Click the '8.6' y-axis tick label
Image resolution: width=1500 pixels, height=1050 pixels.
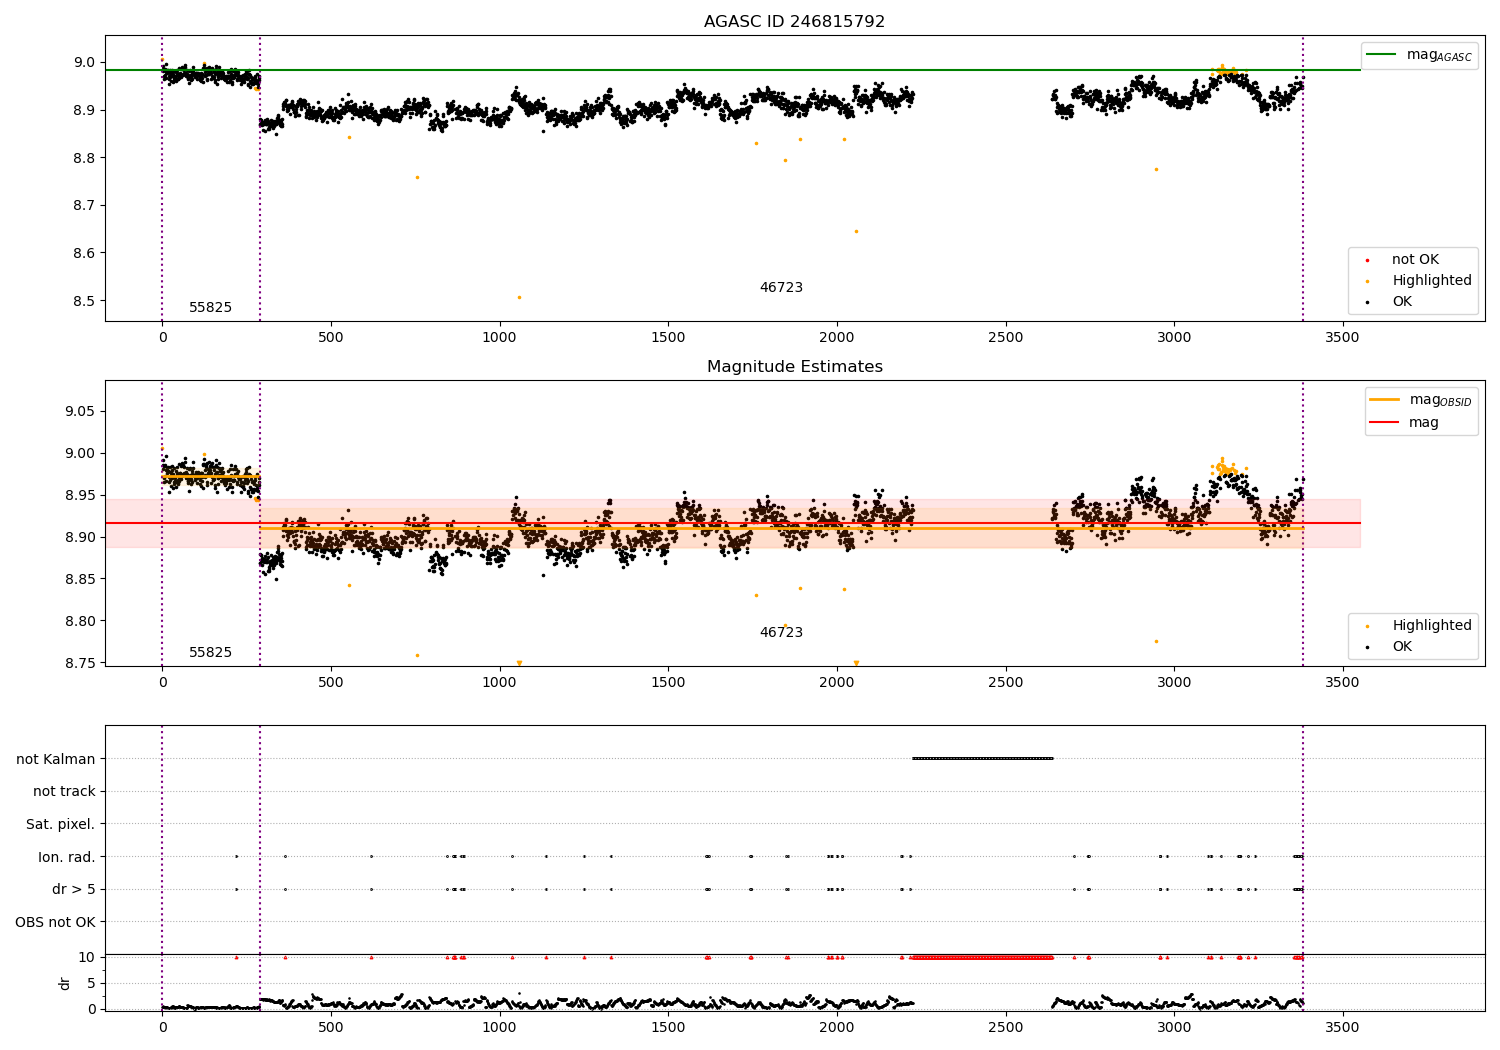(x=84, y=254)
